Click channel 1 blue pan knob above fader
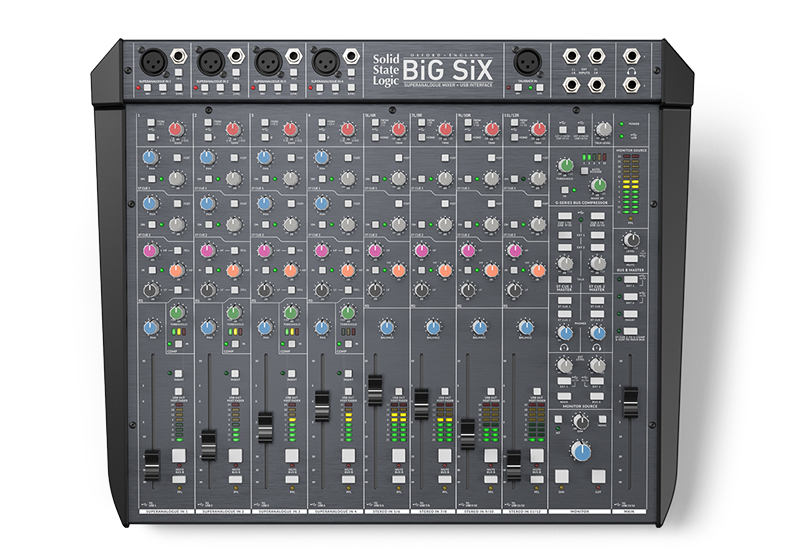 coord(151,327)
